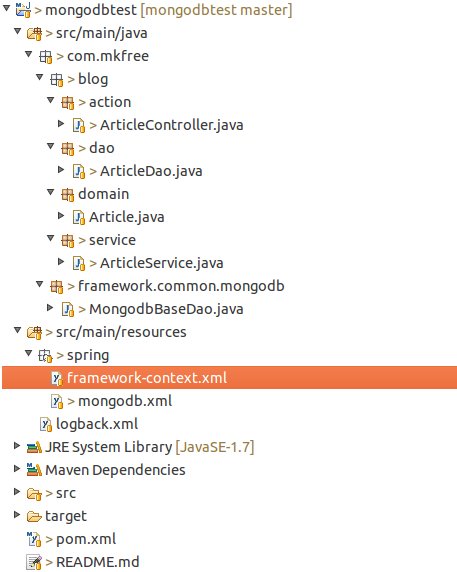Click the Maven Dependencies library icon
Screen dimensions: 457x572
pos(34,470)
